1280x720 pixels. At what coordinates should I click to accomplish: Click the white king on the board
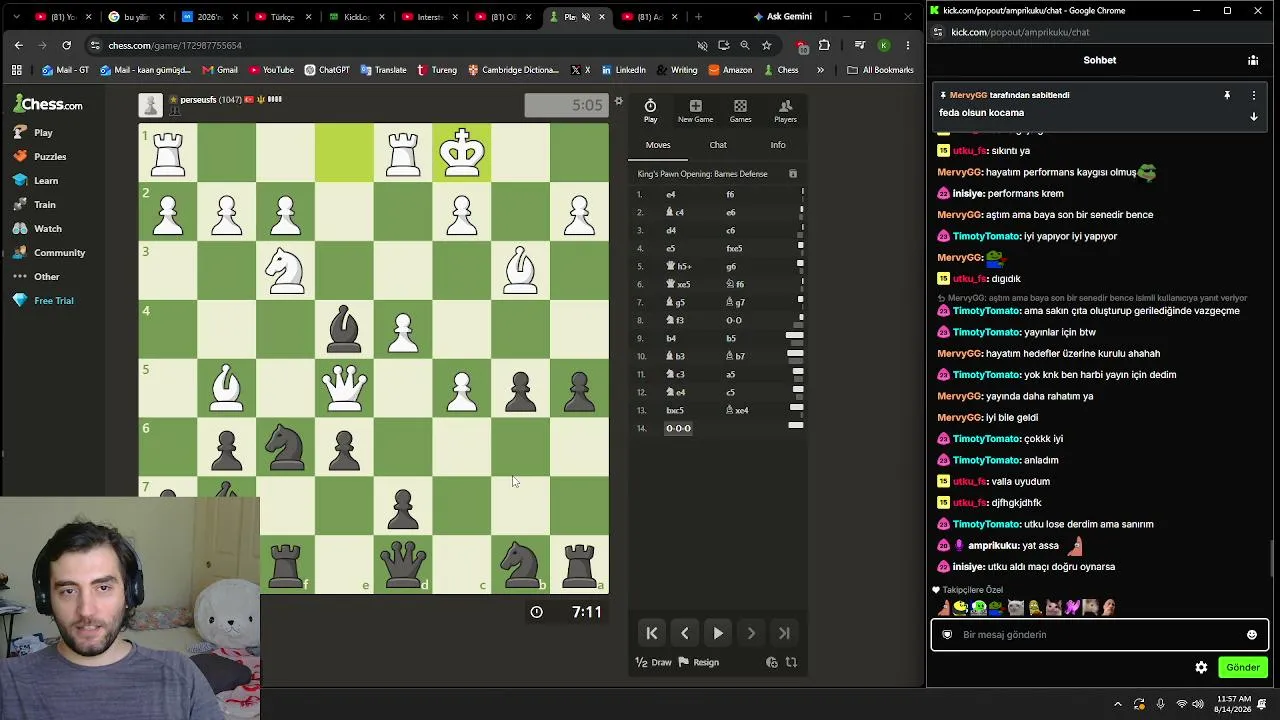tap(462, 153)
